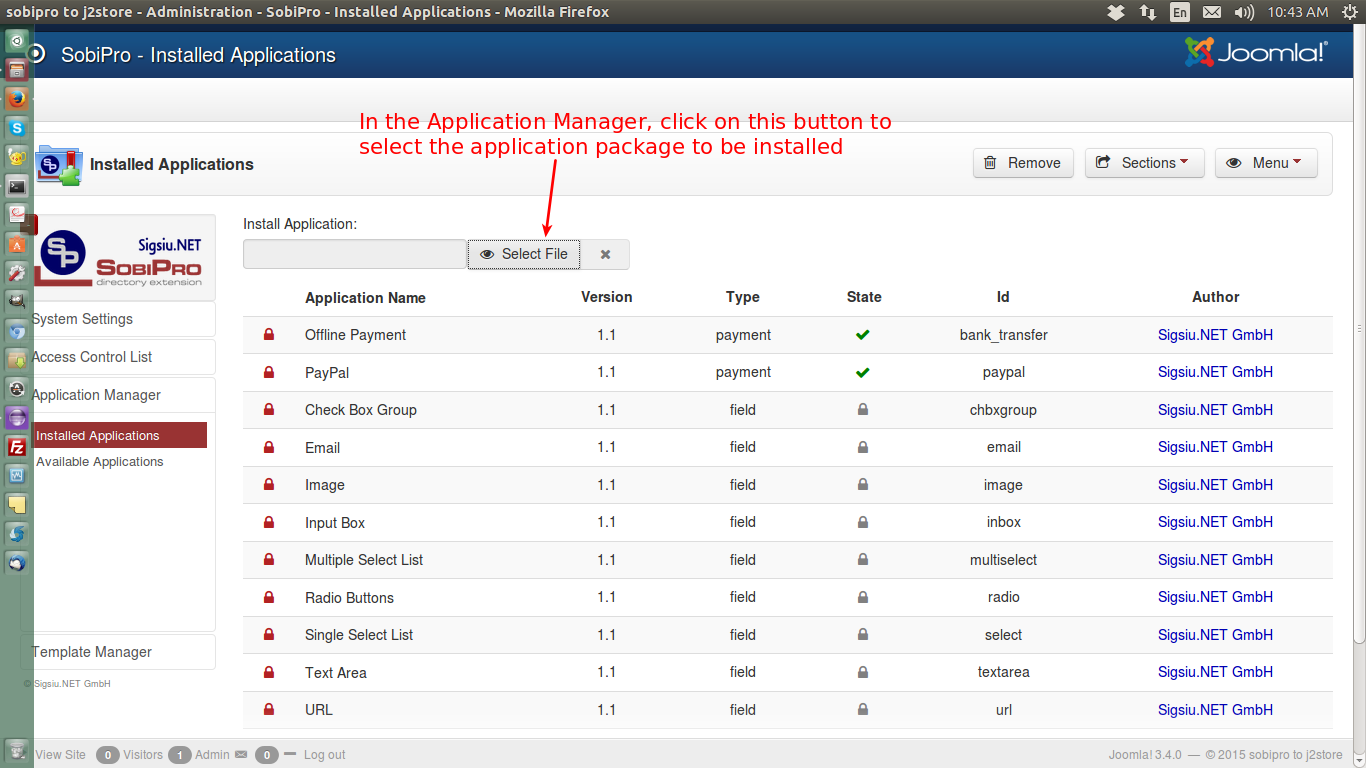
Task: Open the Menu dropdown
Action: [1266, 163]
